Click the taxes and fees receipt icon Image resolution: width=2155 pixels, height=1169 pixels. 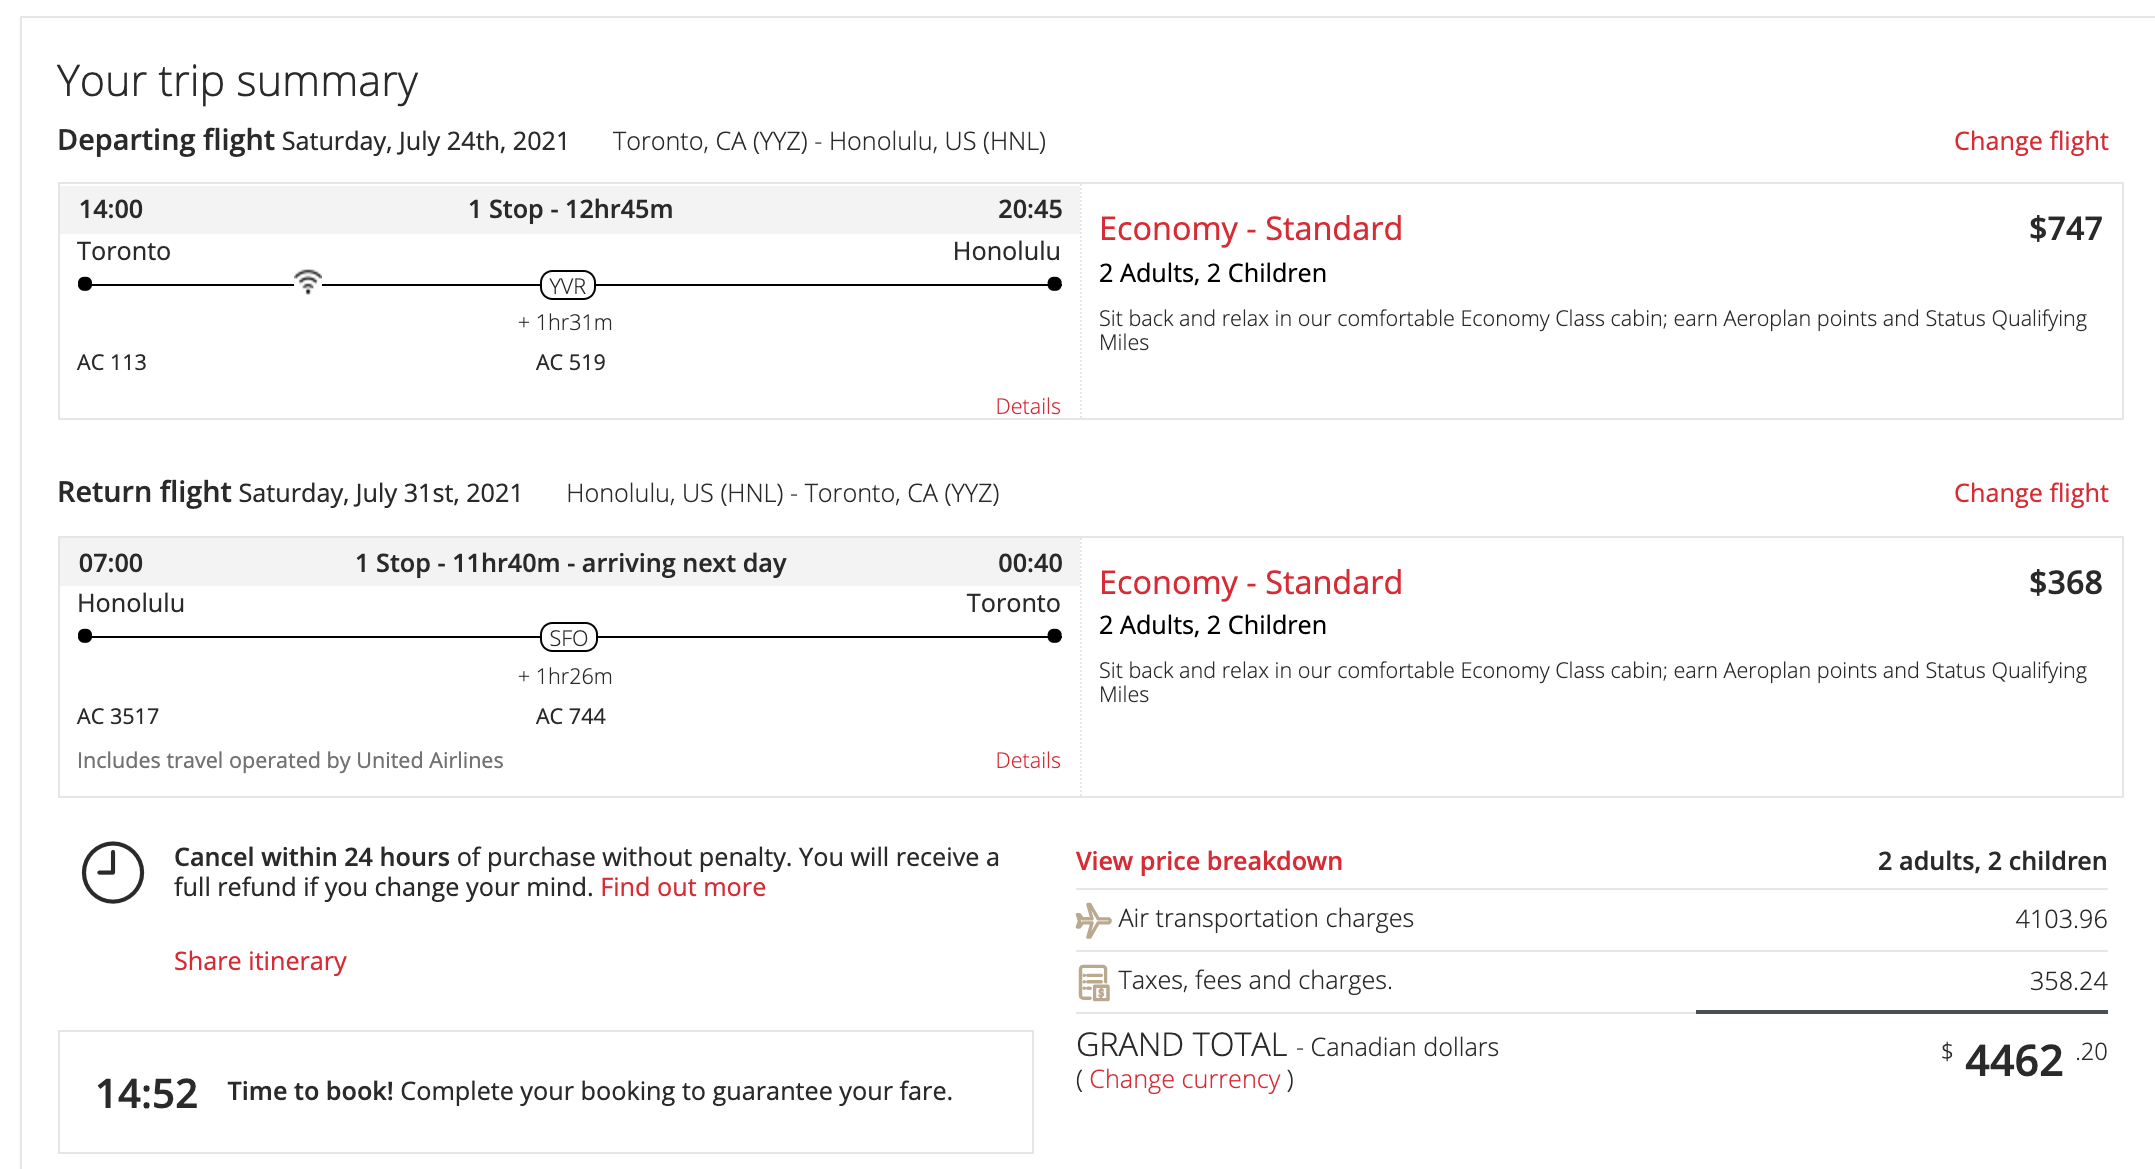pyautogui.click(x=1093, y=982)
